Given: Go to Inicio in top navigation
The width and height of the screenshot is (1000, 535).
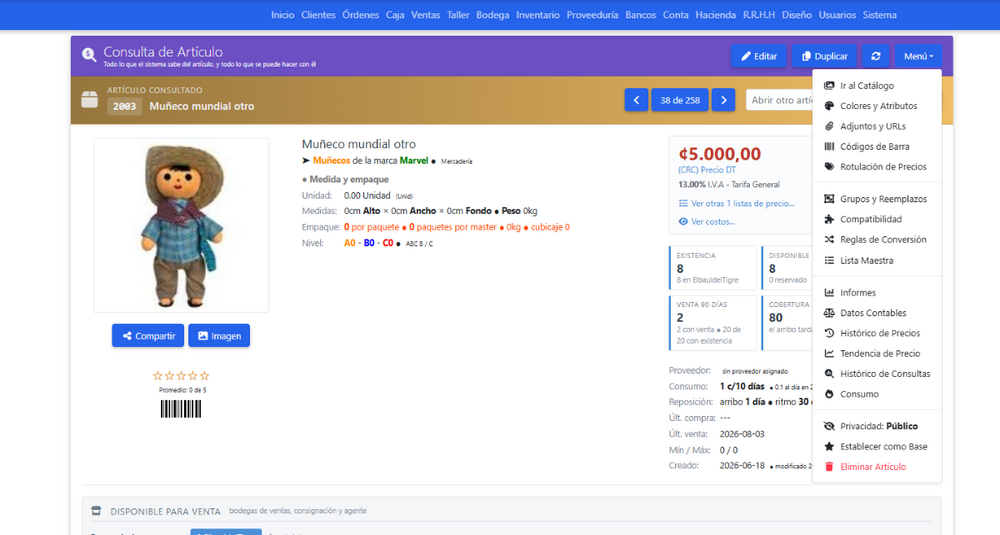Looking at the screenshot, I should tap(283, 15).
